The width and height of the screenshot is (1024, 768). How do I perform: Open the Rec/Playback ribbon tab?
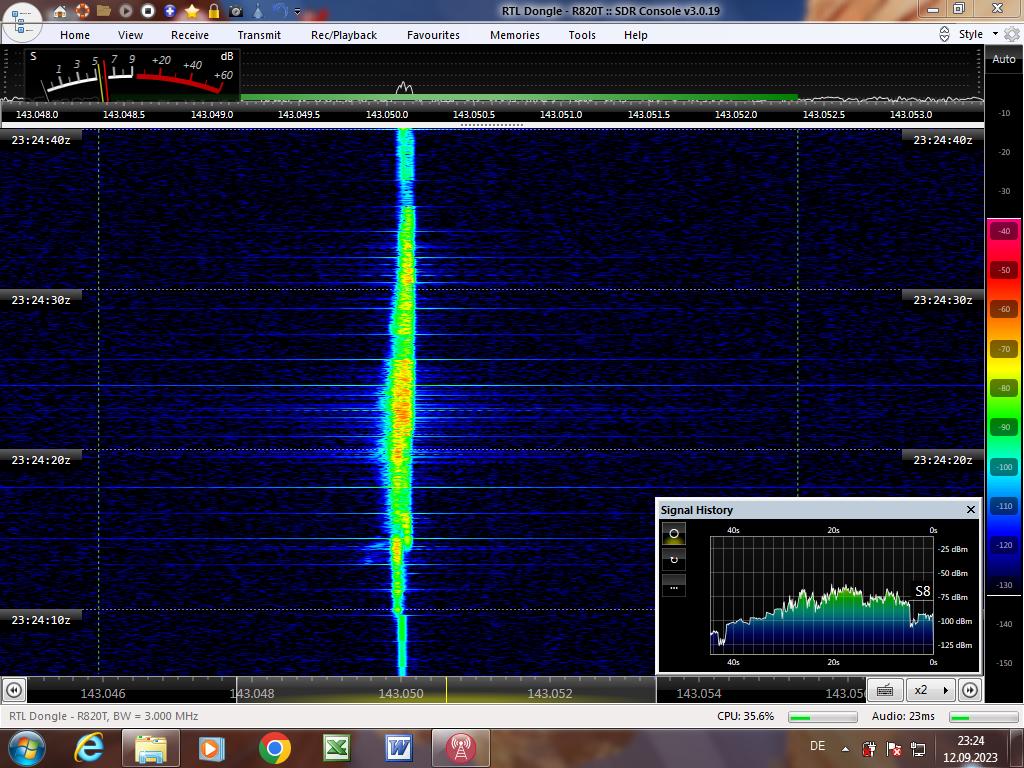(344, 35)
